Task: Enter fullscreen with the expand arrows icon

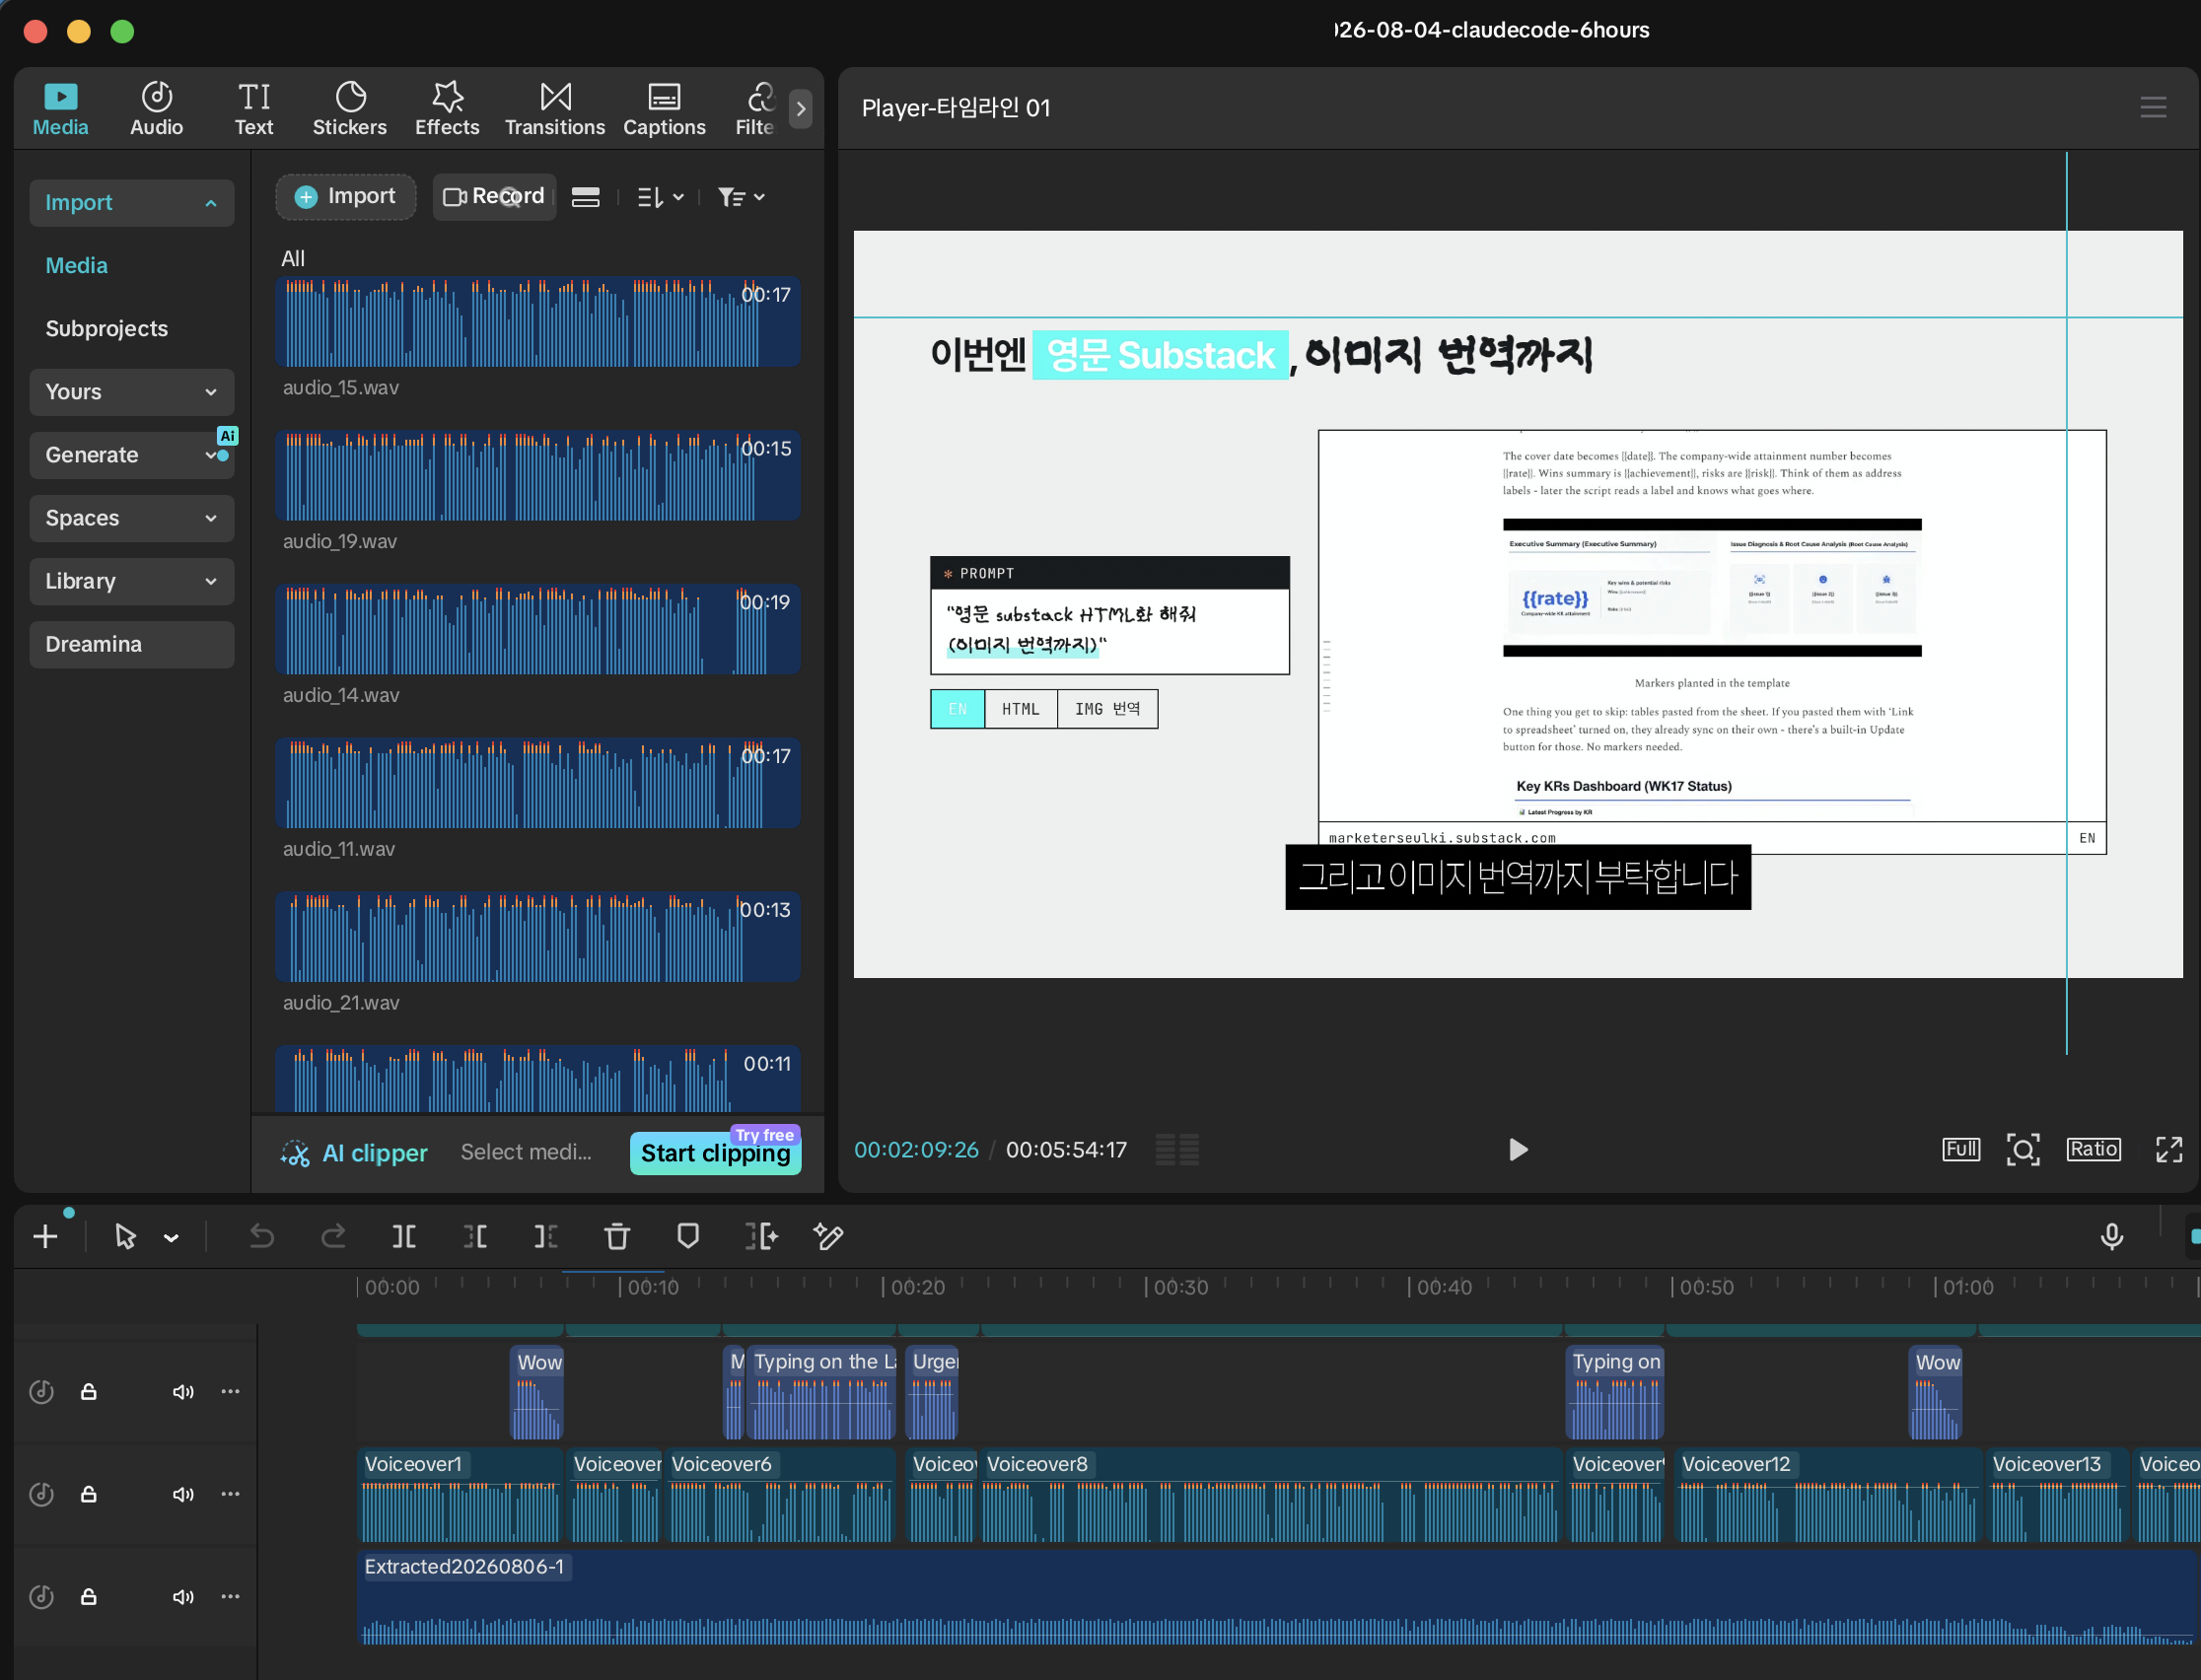Action: [x=2169, y=1150]
